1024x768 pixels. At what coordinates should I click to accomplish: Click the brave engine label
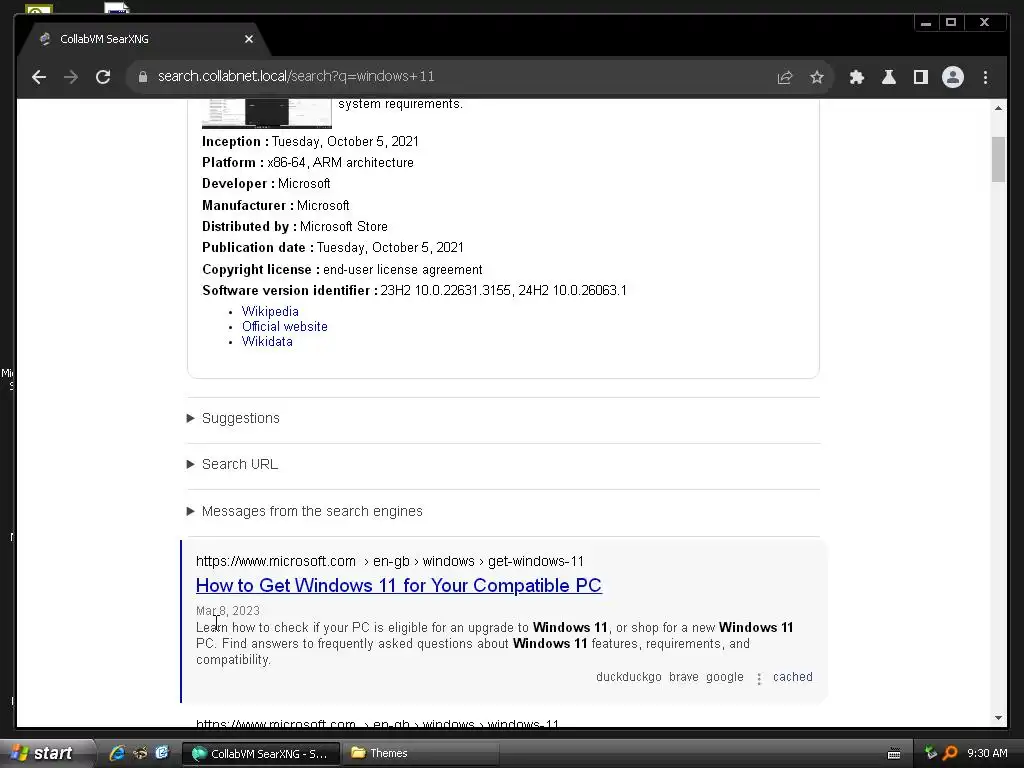point(684,677)
